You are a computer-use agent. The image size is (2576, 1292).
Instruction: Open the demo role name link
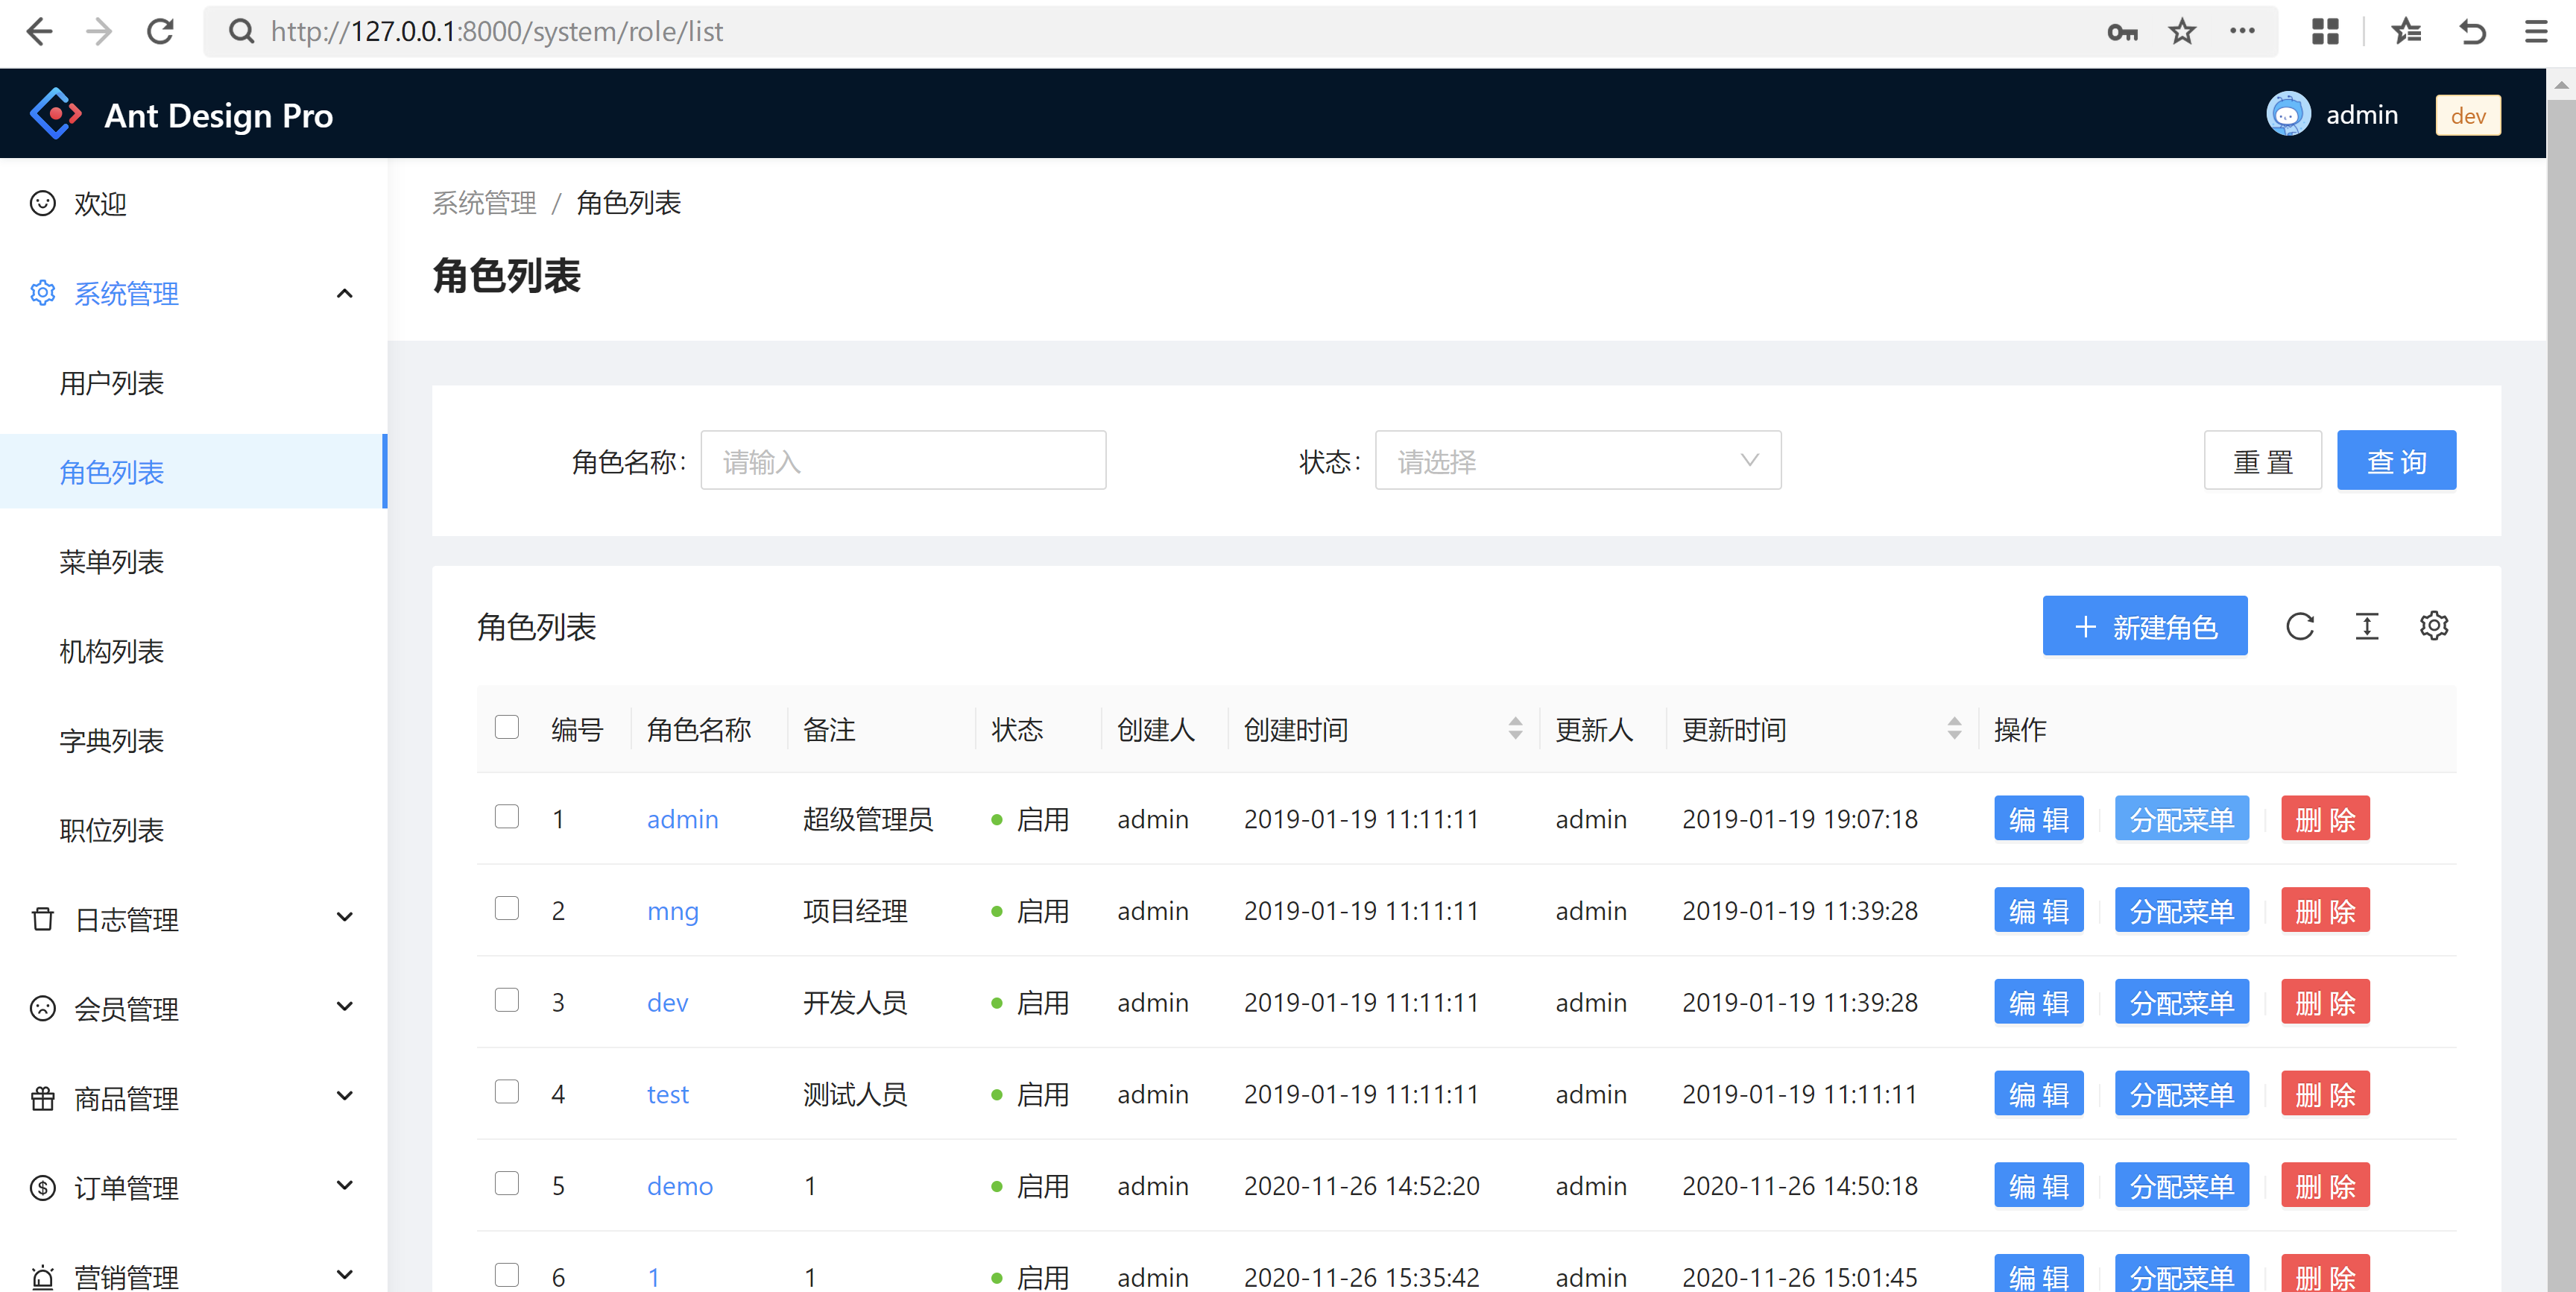(x=679, y=1186)
